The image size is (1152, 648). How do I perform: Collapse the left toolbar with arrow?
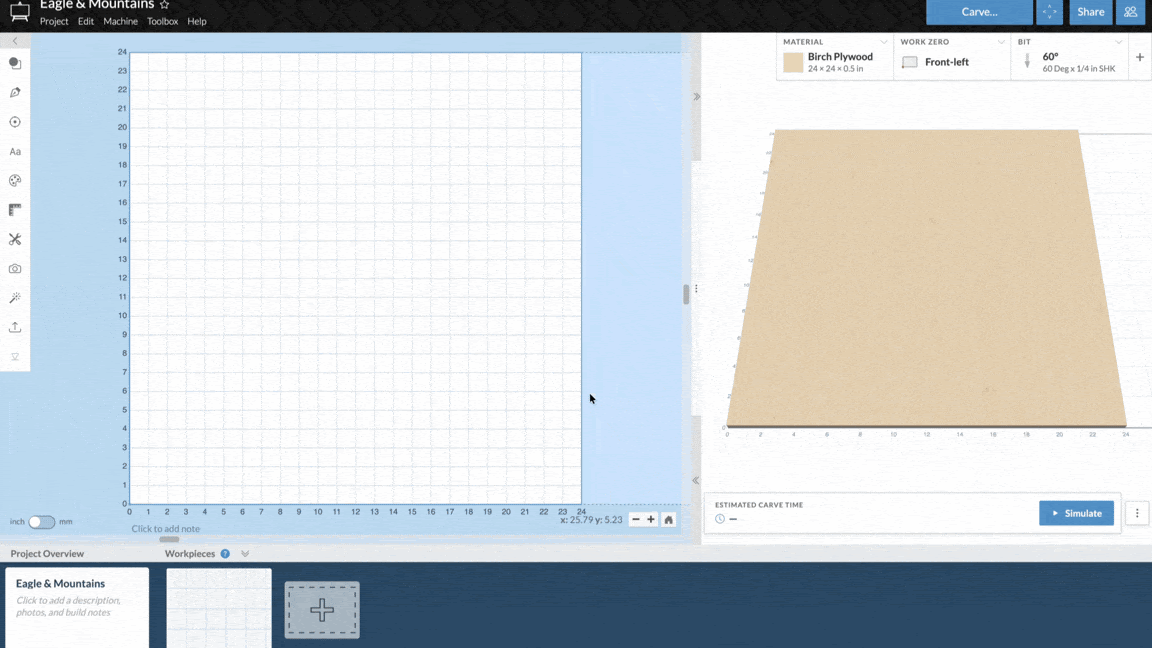pyautogui.click(x=15, y=41)
